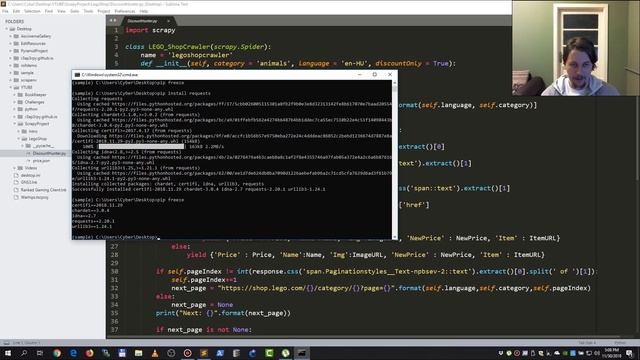Open DiscountHunter.py in the sidebar

(x=49, y=153)
